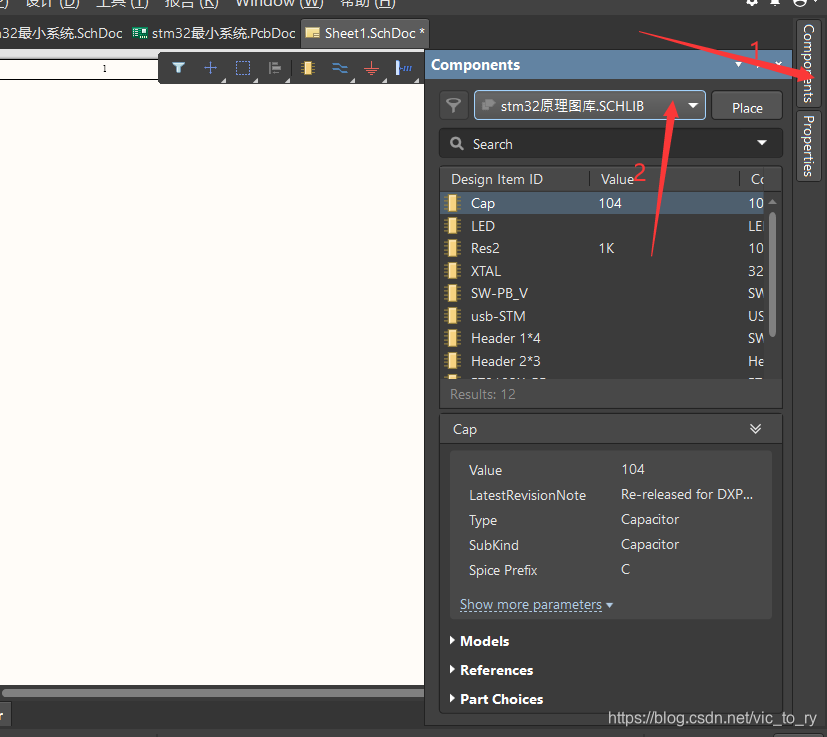
Task: Select the Header 2*3 component row
Action: click(x=604, y=361)
